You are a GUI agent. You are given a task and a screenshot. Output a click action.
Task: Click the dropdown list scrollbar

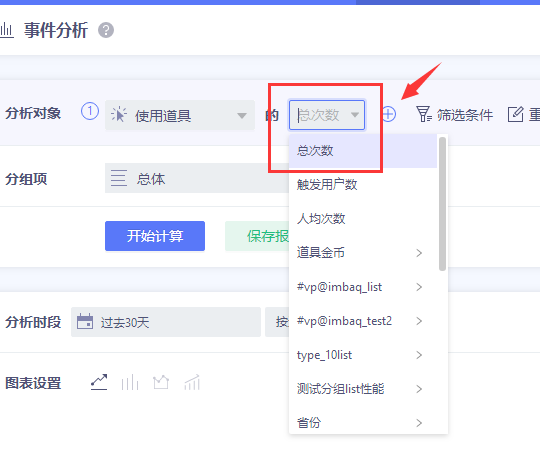point(443,204)
